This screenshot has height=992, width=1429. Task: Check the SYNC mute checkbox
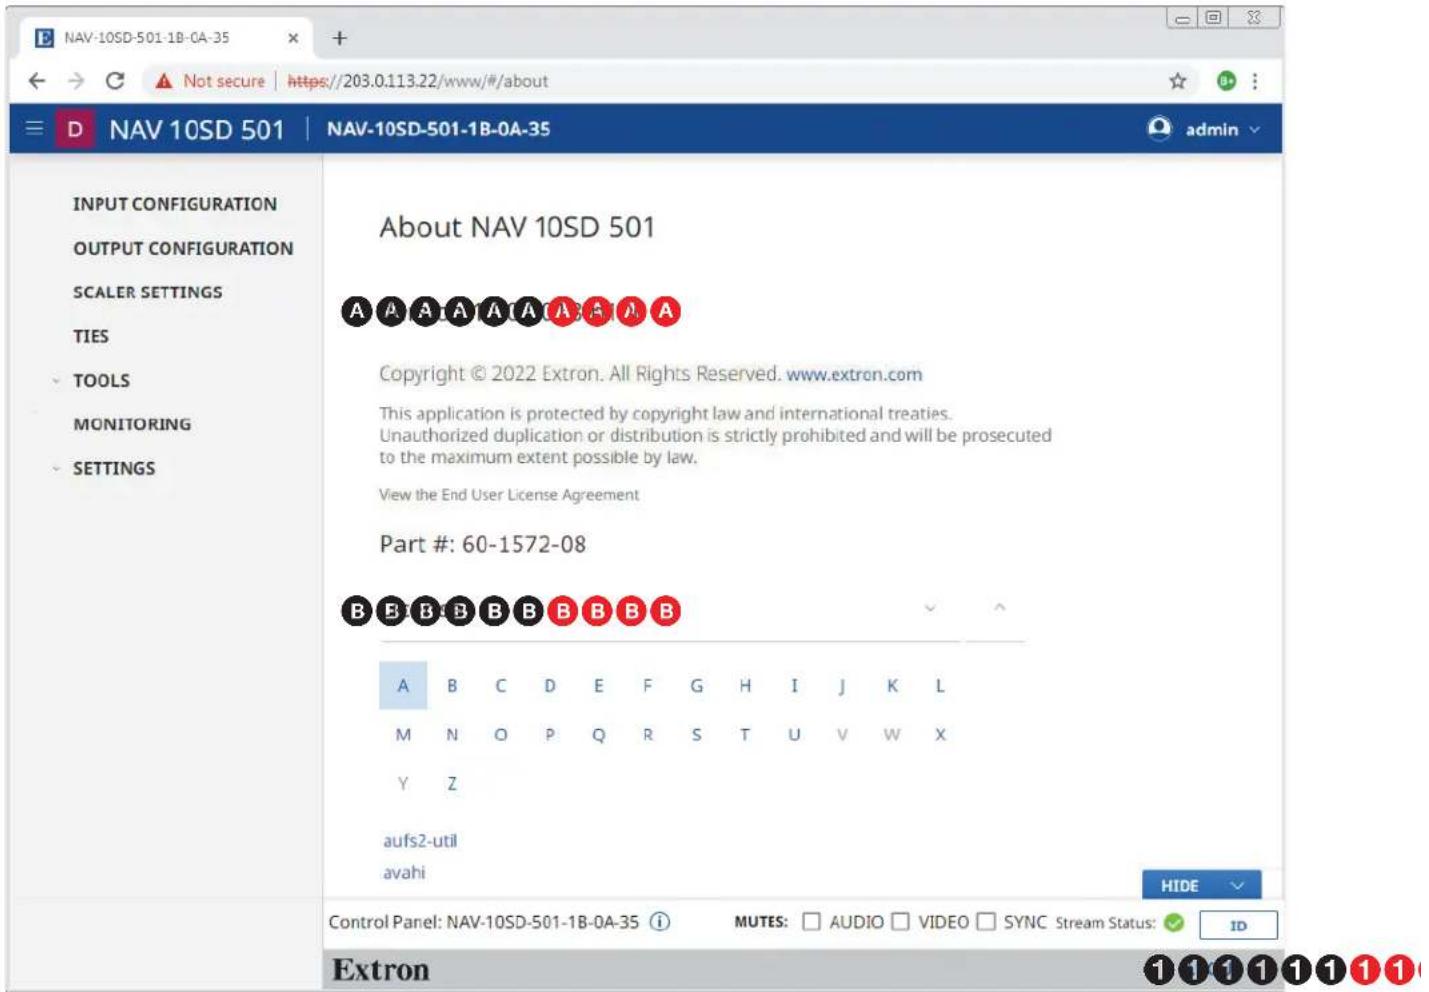(x=986, y=922)
